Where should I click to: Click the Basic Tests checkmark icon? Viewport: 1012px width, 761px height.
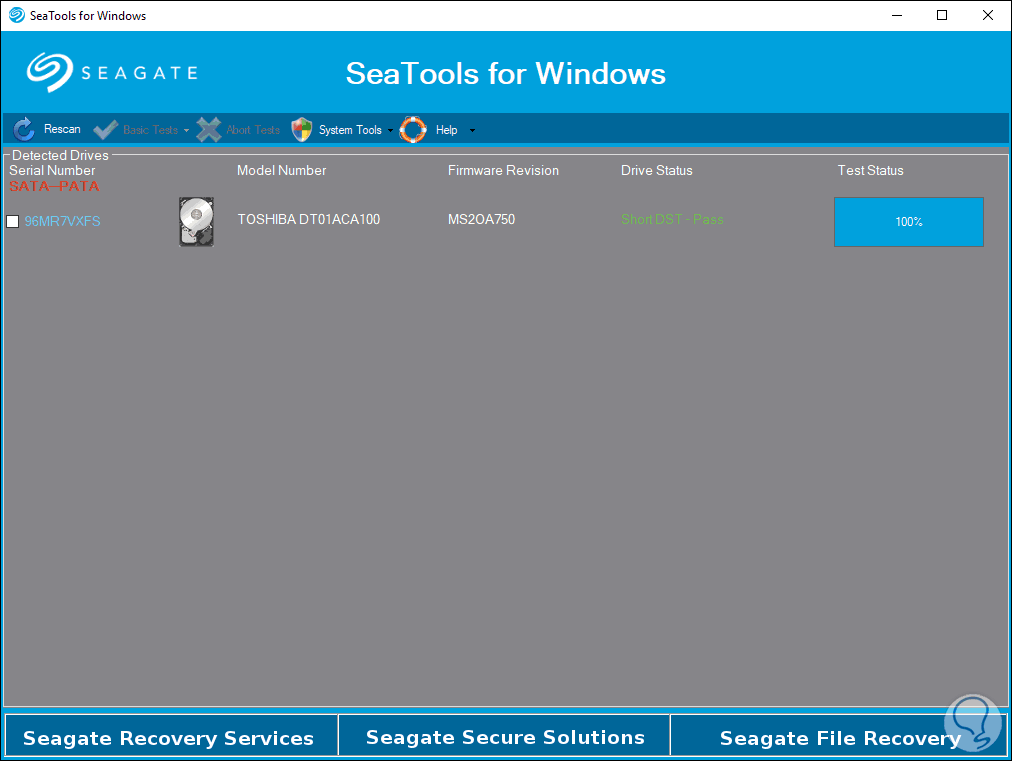105,130
